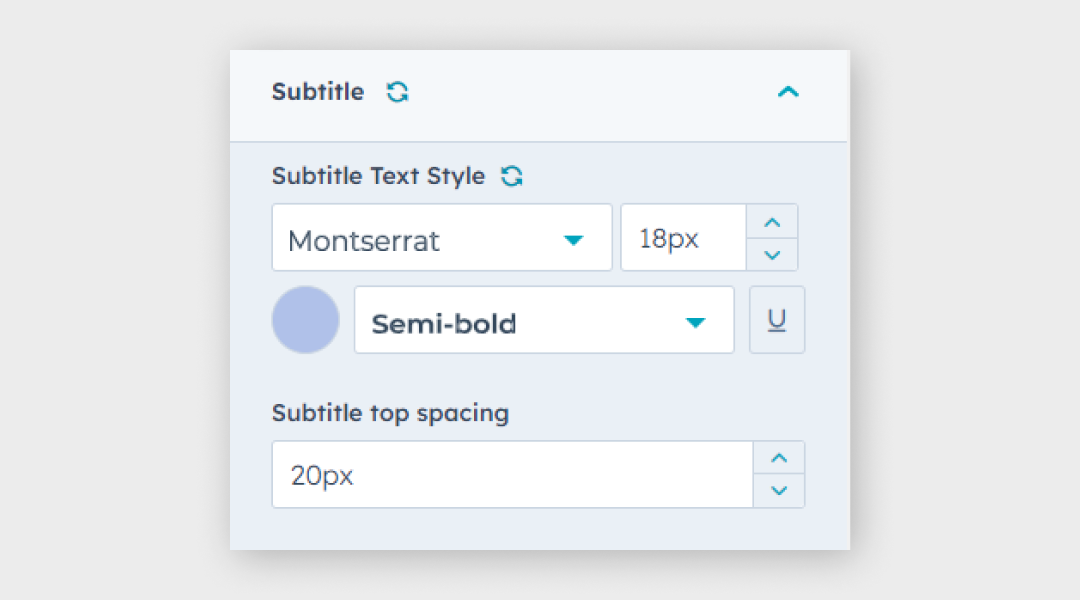
Task: Click the up stepper for font size
Action: (x=771, y=222)
